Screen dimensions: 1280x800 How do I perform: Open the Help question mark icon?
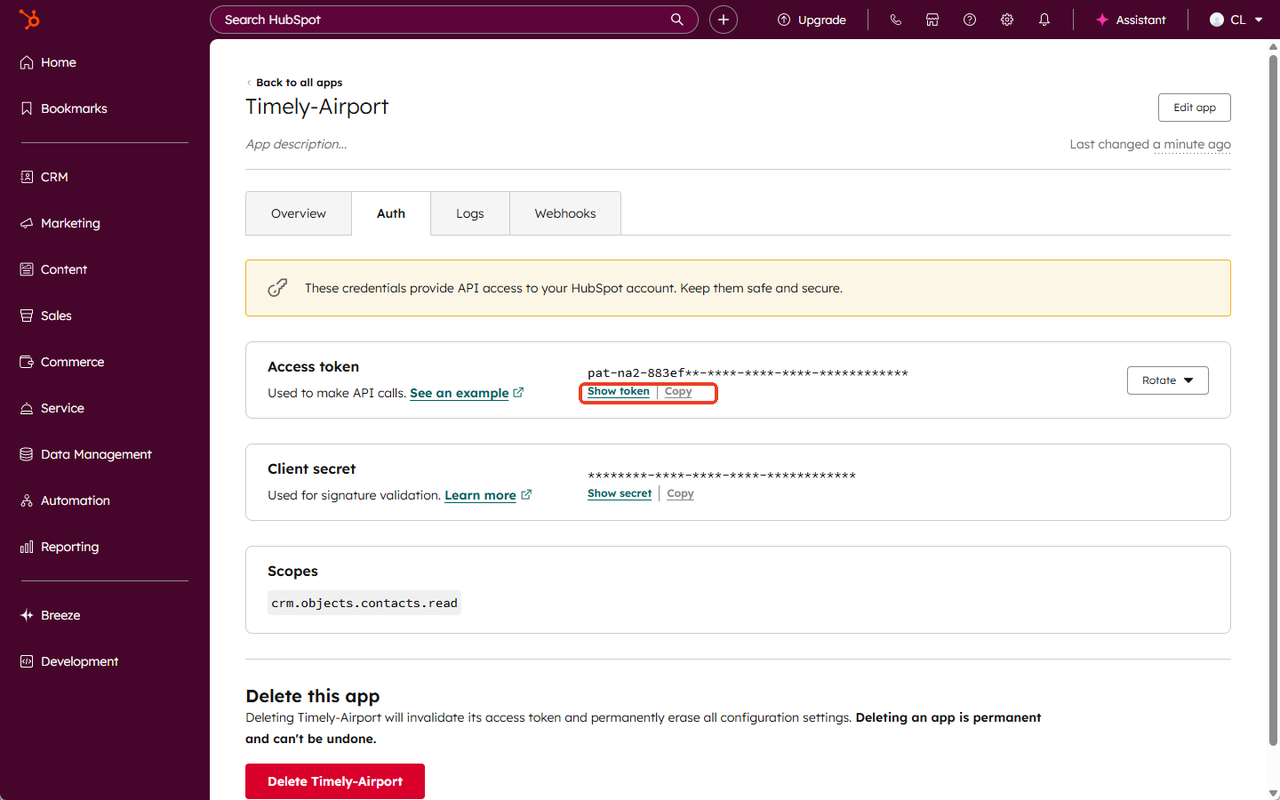pyautogui.click(x=969, y=20)
